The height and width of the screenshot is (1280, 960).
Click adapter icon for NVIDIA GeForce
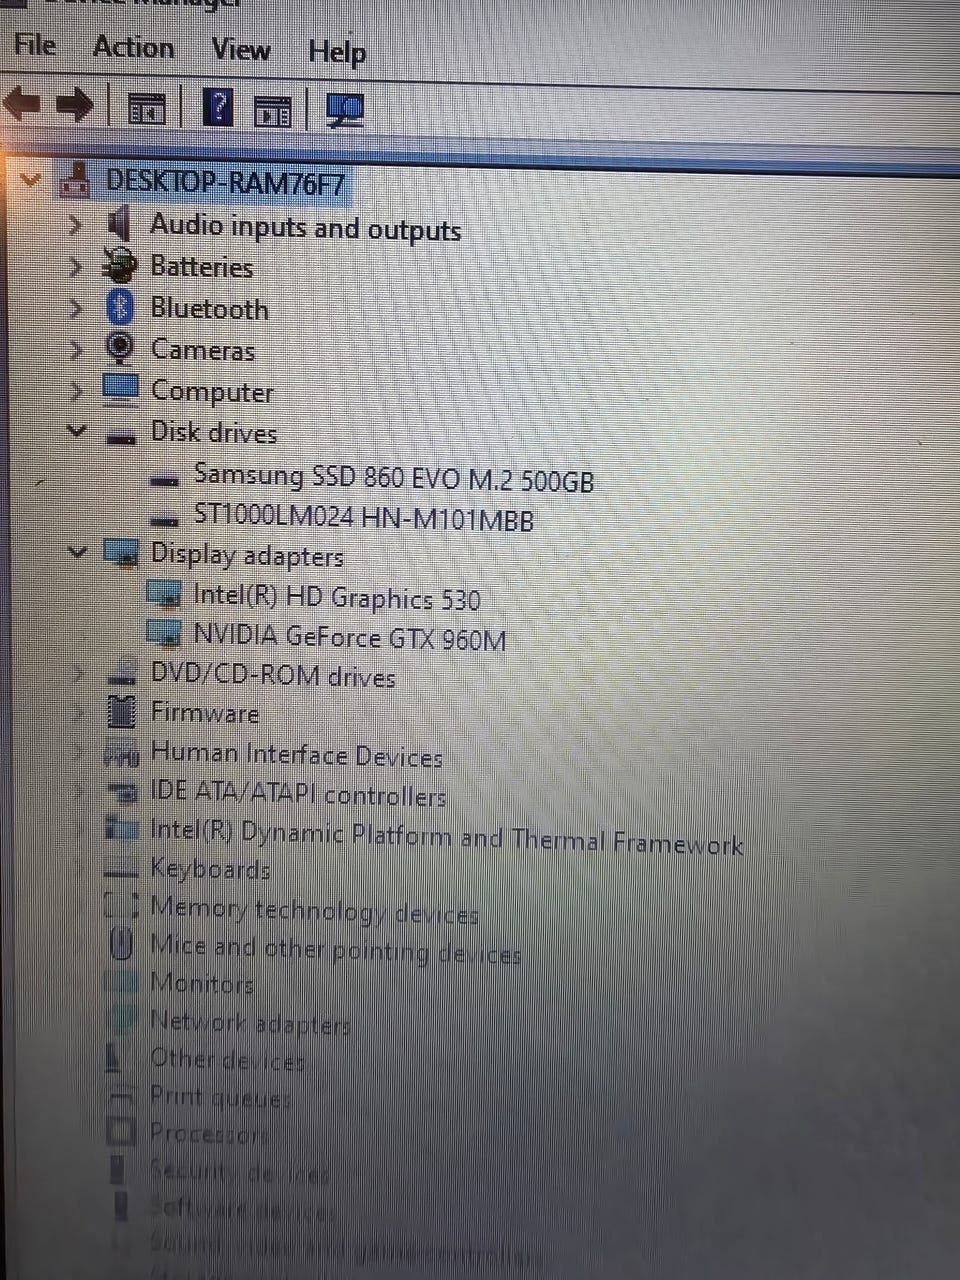coord(164,633)
